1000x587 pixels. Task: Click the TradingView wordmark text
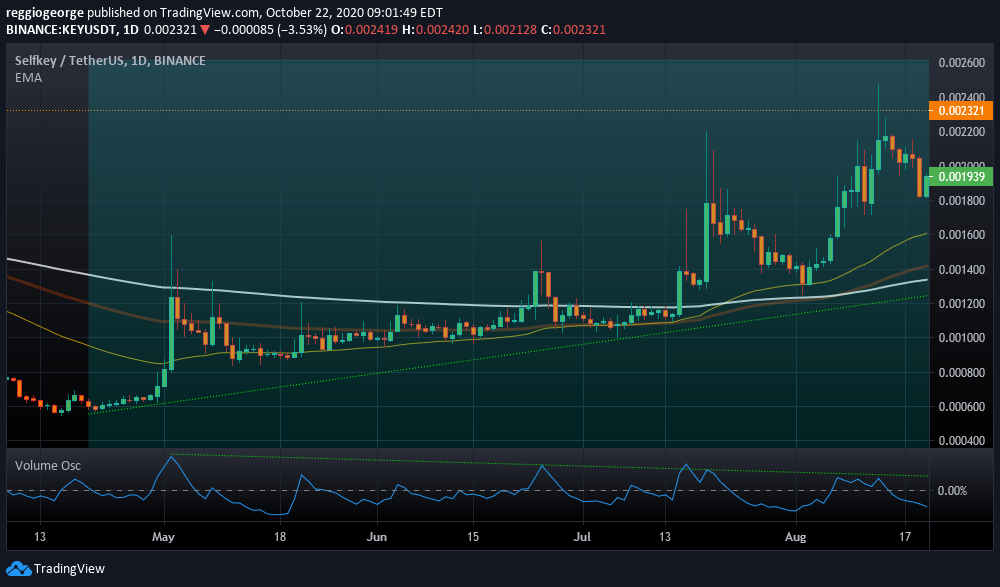(69, 568)
